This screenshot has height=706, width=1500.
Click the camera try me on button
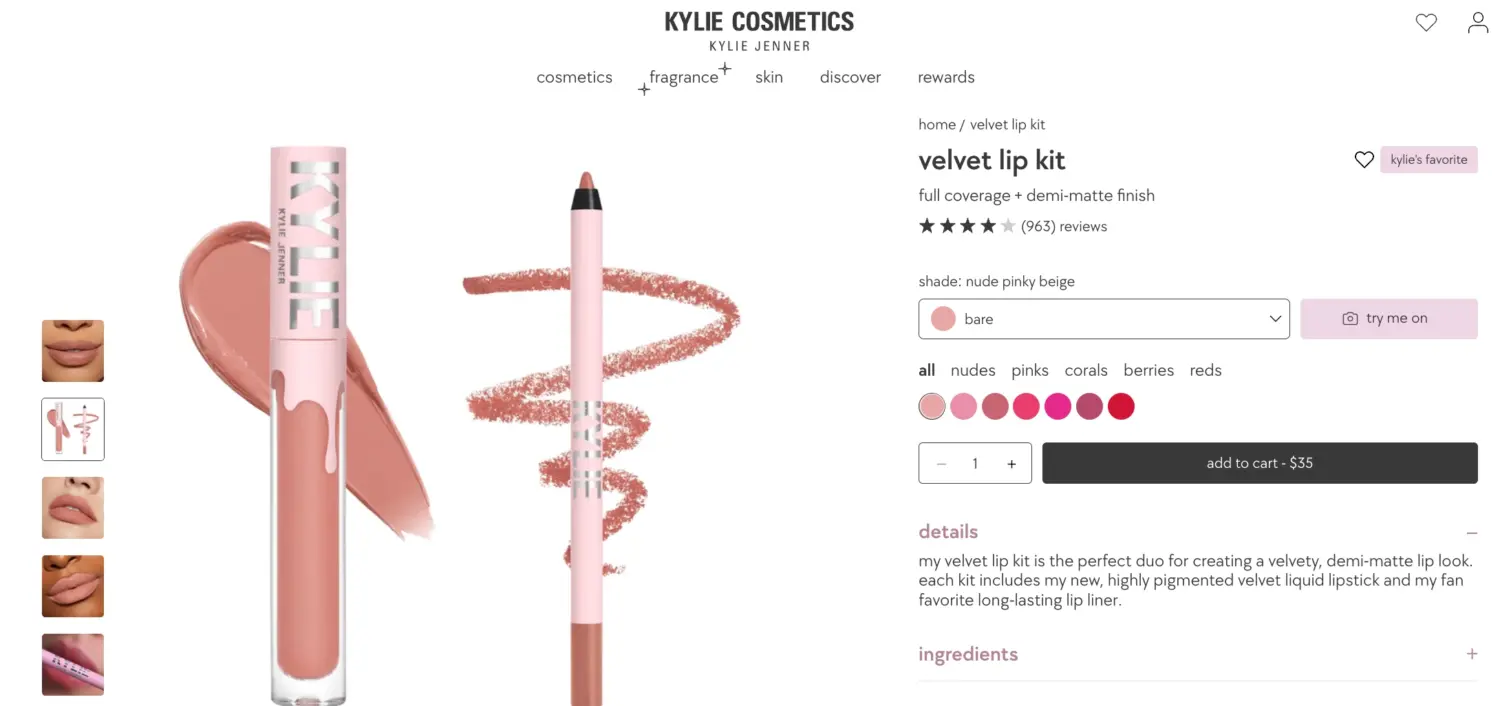1388,319
